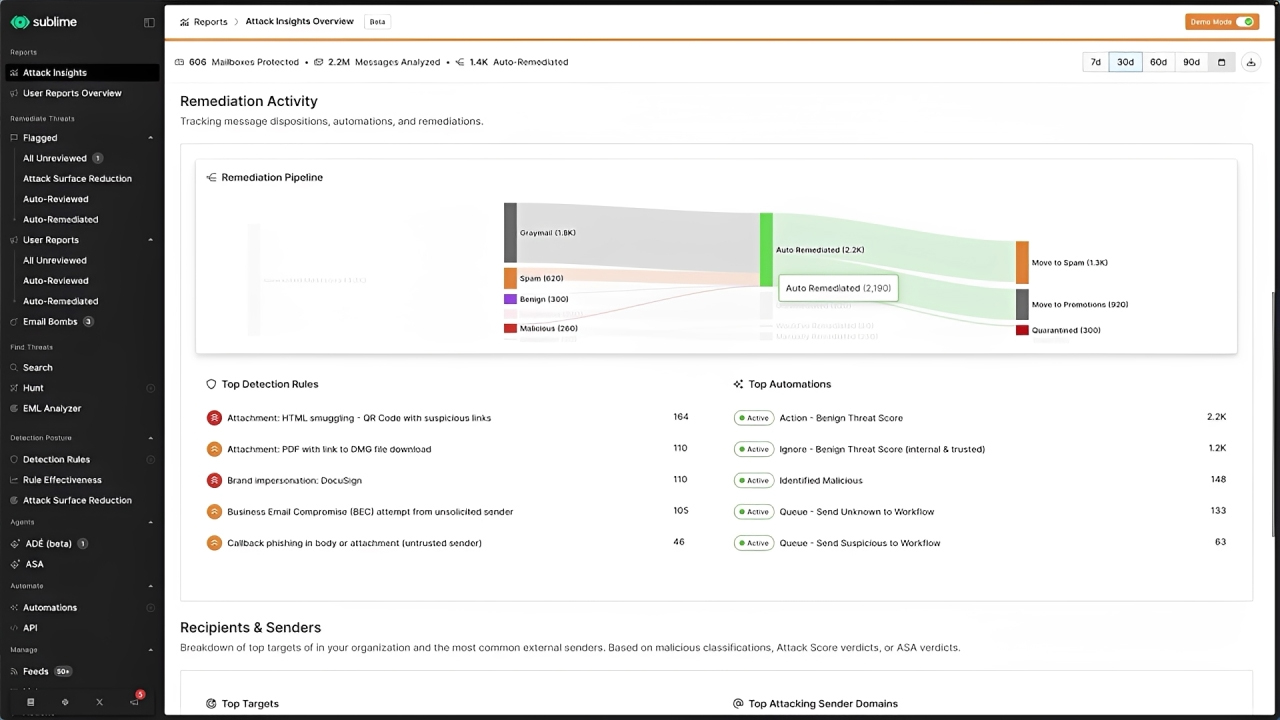The image size is (1280, 720).
Task: Select the 7d time range
Action: [1095, 62]
